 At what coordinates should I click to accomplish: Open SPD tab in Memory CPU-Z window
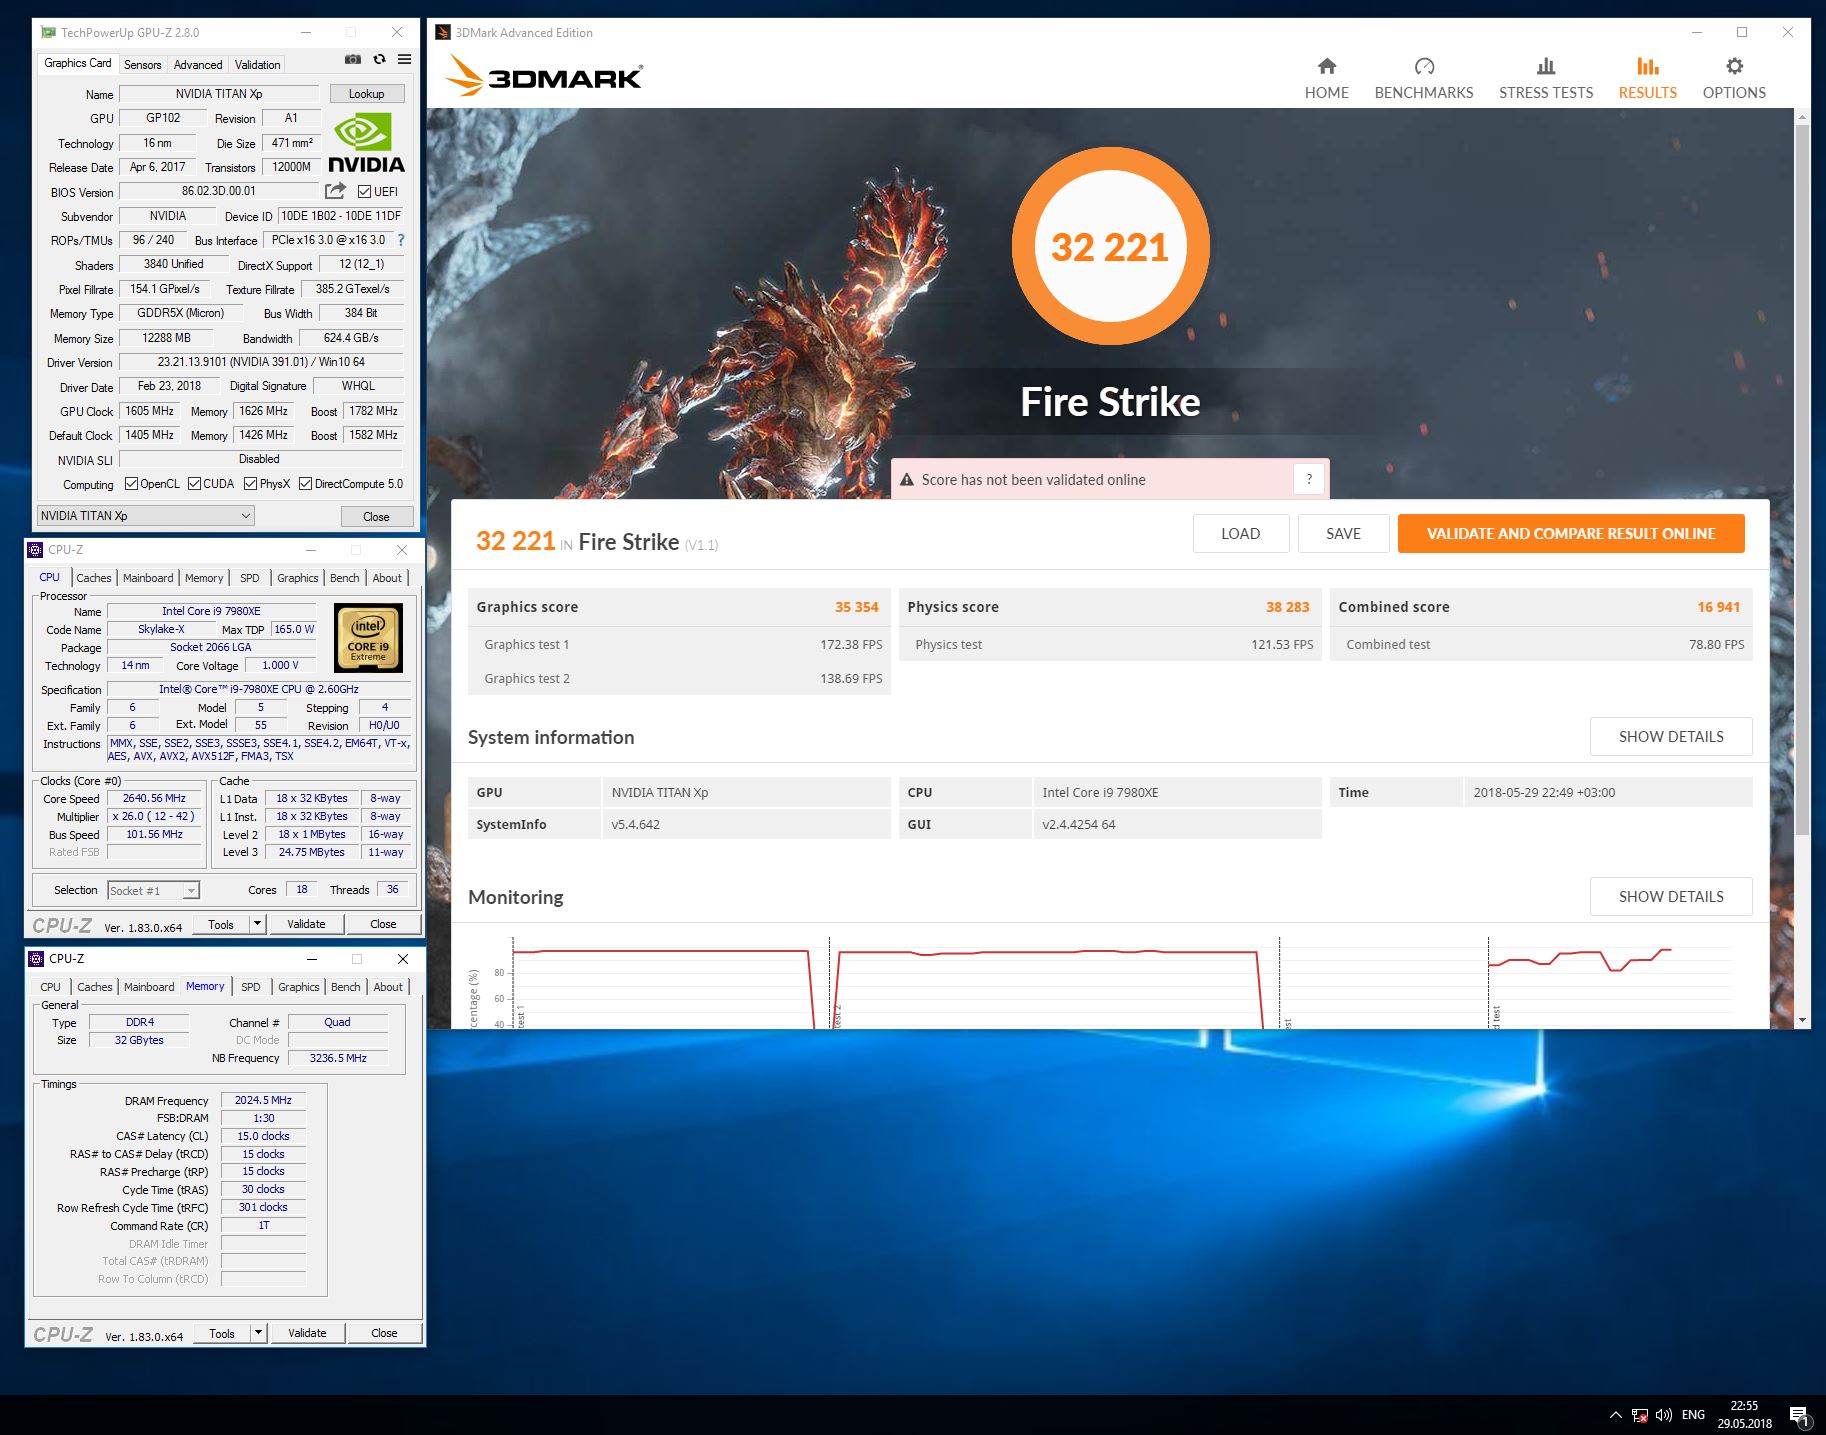251,987
